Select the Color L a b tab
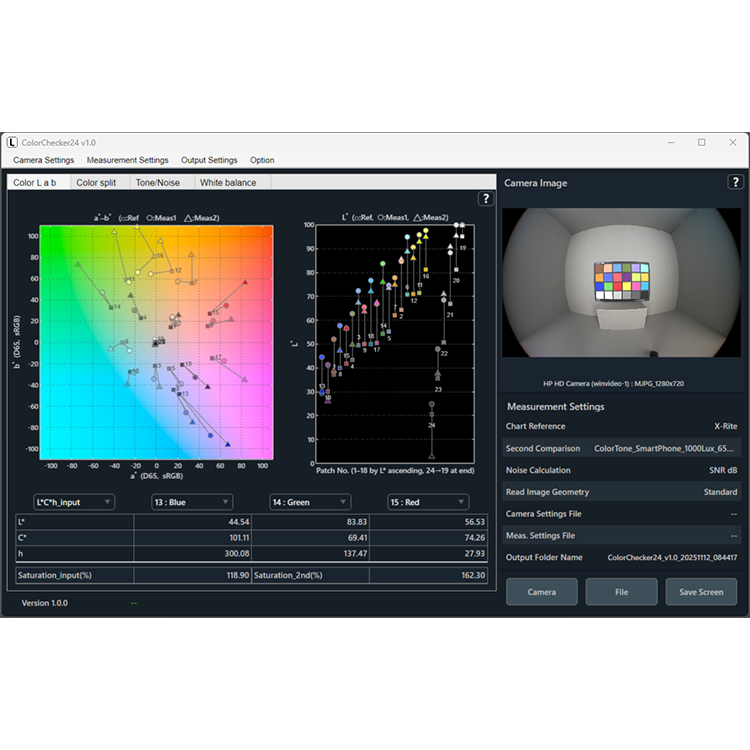The width and height of the screenshot is (750, 750). (x=35, y=183)
